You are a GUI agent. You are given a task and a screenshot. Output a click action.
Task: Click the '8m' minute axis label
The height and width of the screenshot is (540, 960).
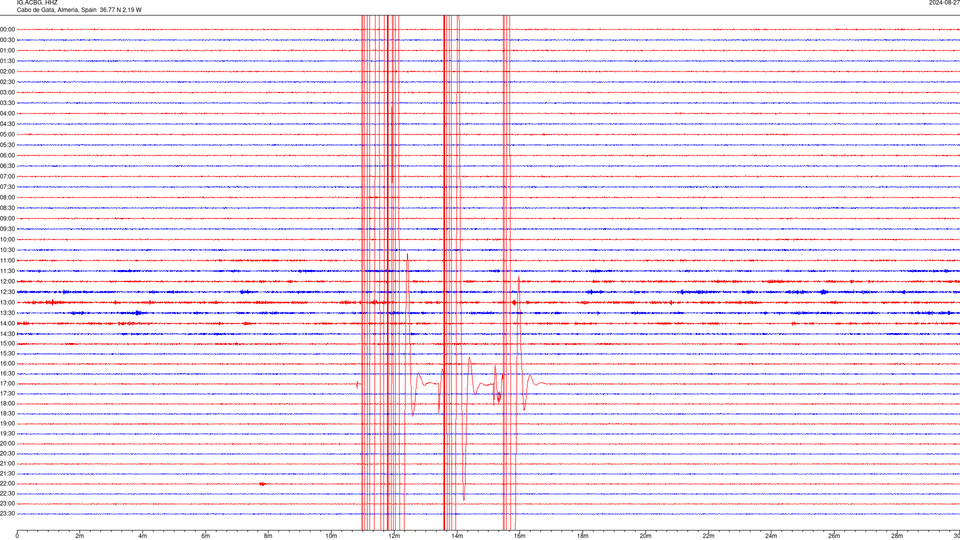[268, 536]
